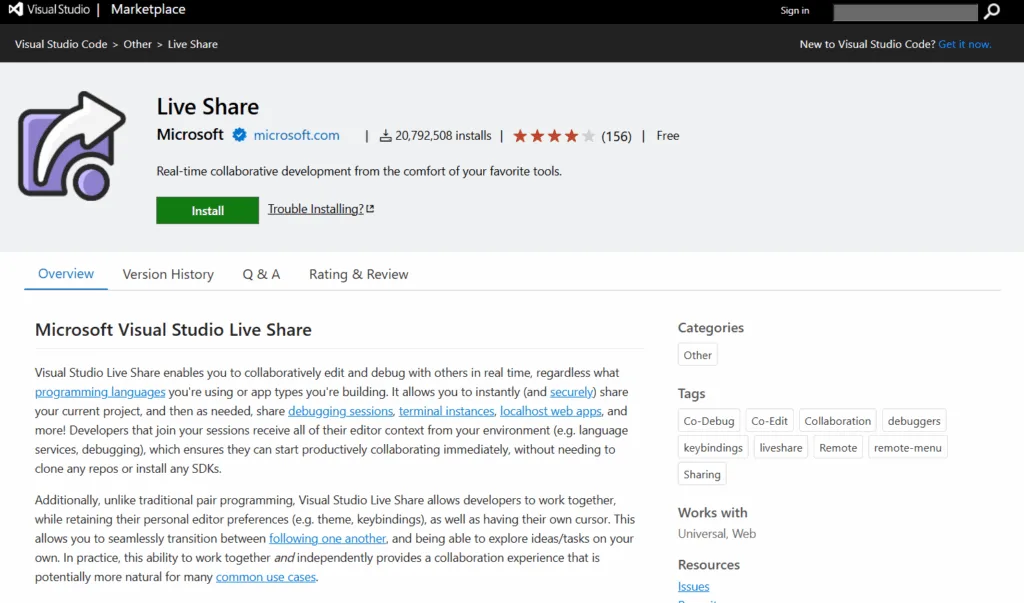Click in the marketplace search field
This screenshot has height=603, width=1024.
tap(905, 12)
